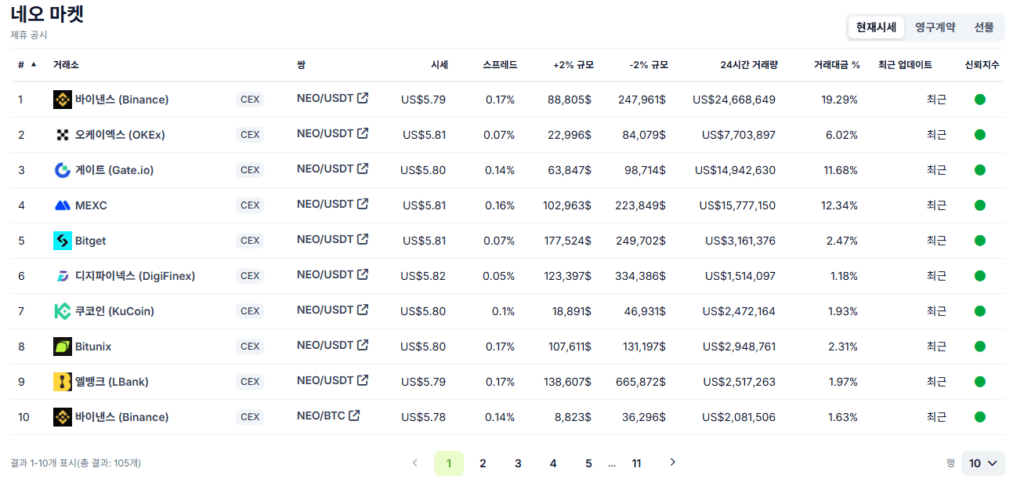Click the LBank exchange logo
The height and width of the screenshot is (490, 1024).
pyautogui.click(x=62, y=382)
